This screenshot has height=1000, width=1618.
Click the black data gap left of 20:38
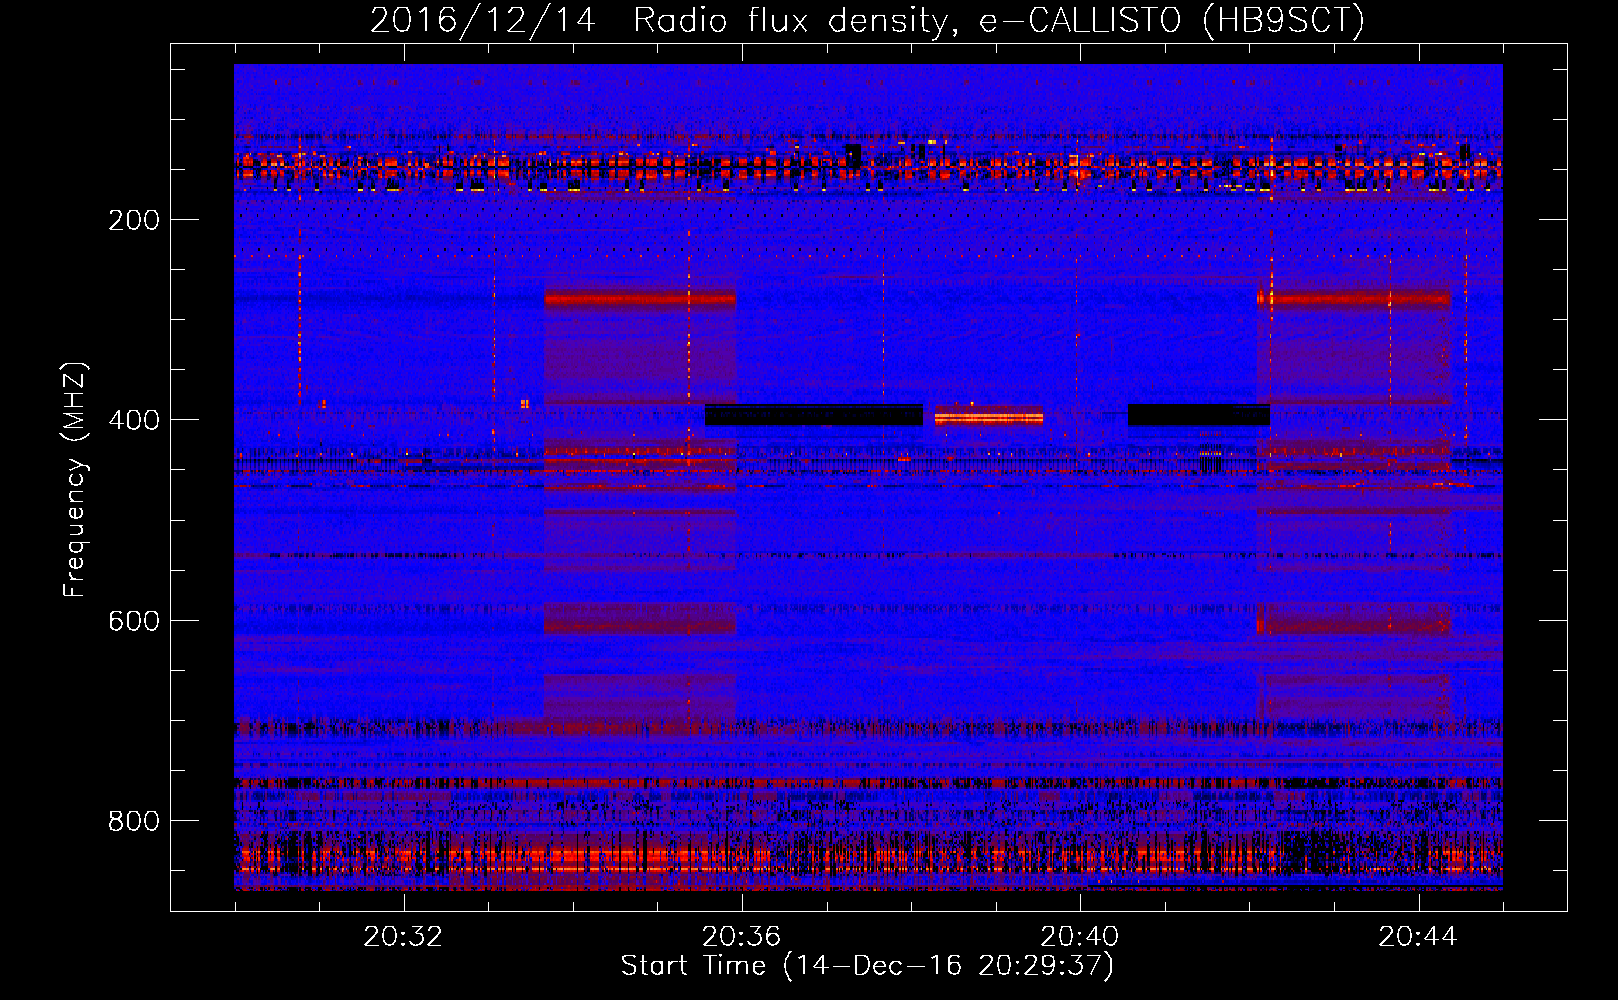tap(814, 415)
